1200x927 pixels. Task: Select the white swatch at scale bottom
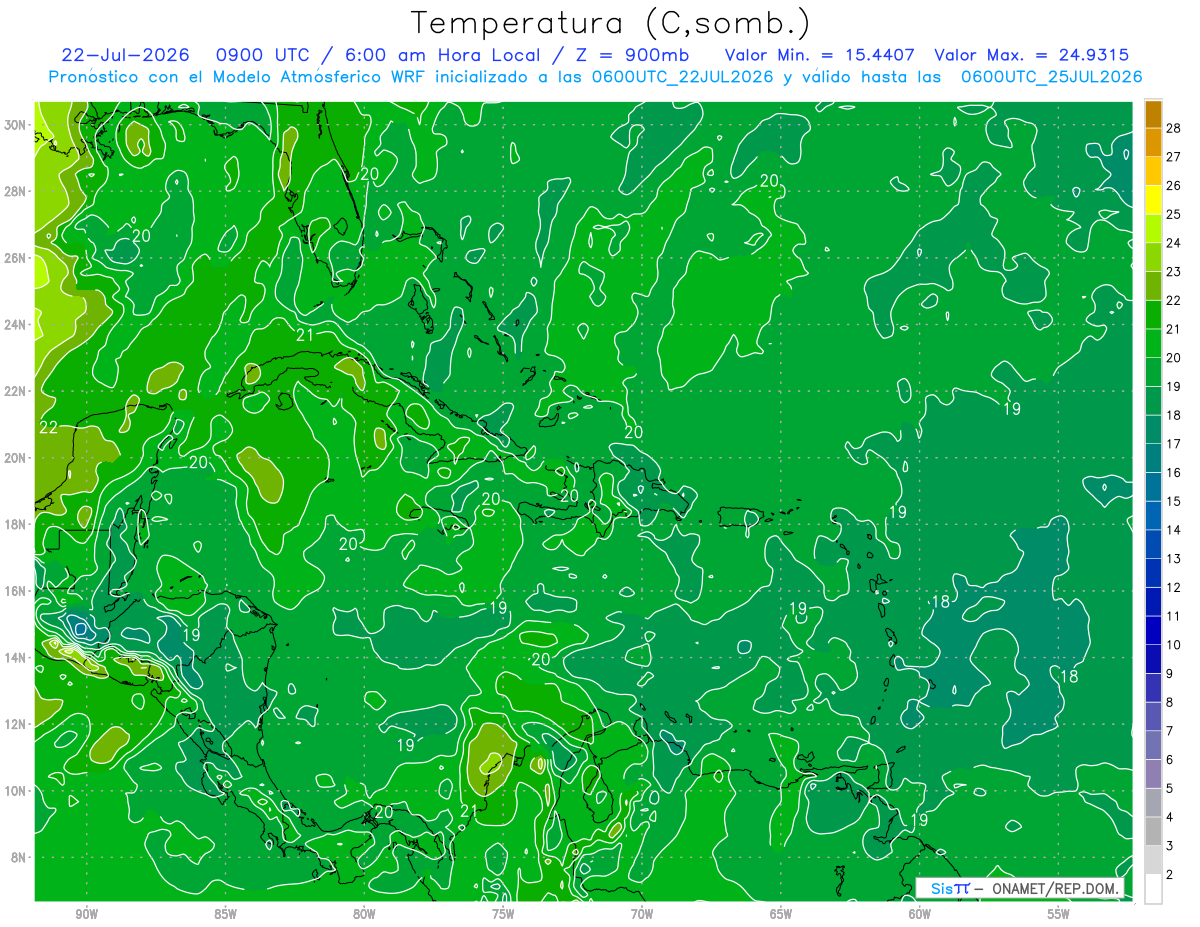(1153, 889)
